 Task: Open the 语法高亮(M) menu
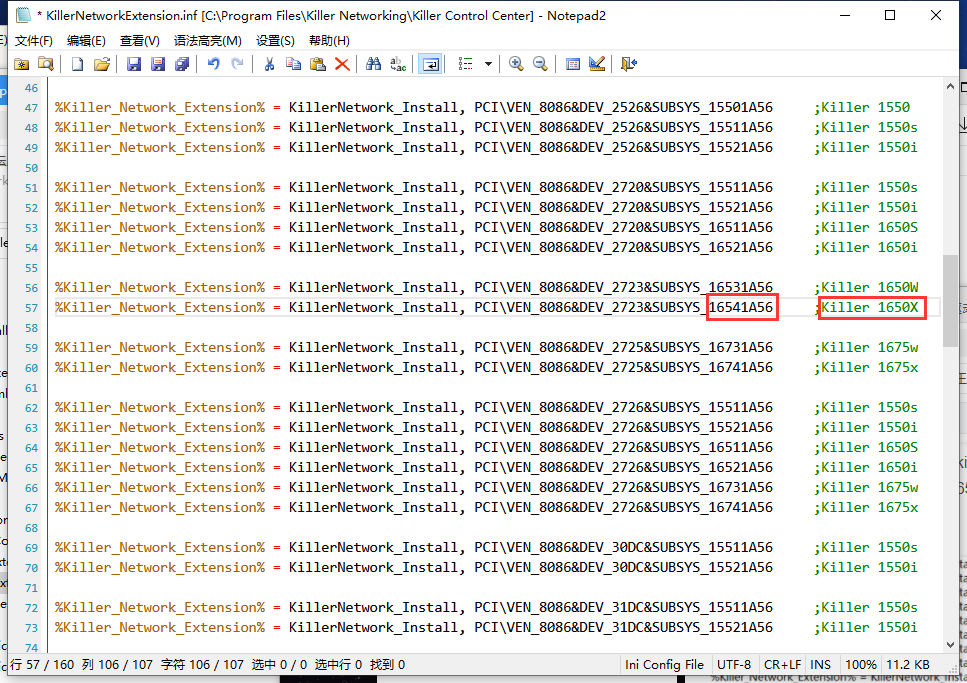pyautogui.click(x=208, y=41)
